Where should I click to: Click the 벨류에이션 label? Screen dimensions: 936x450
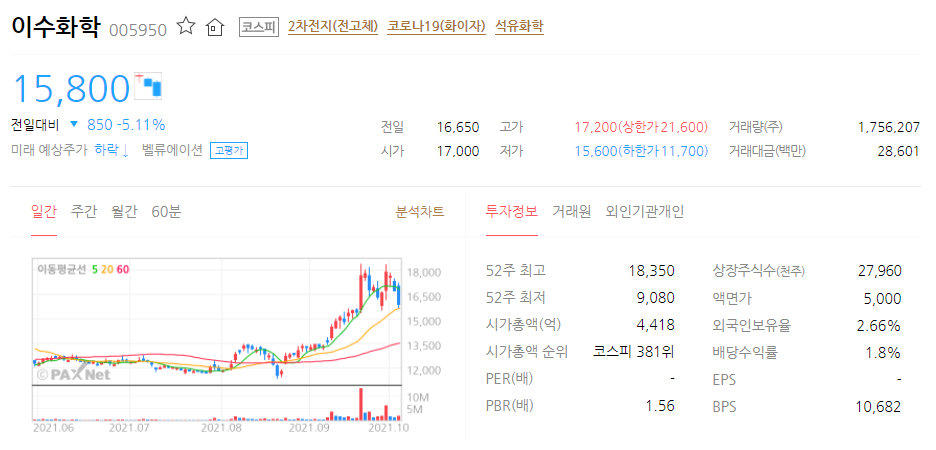pos(173,150)
